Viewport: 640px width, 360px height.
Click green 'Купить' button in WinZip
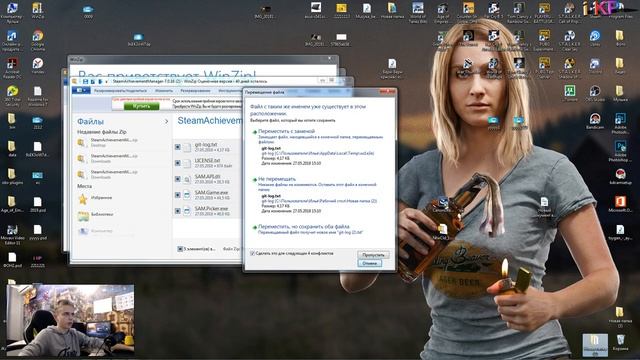(141, 106)
